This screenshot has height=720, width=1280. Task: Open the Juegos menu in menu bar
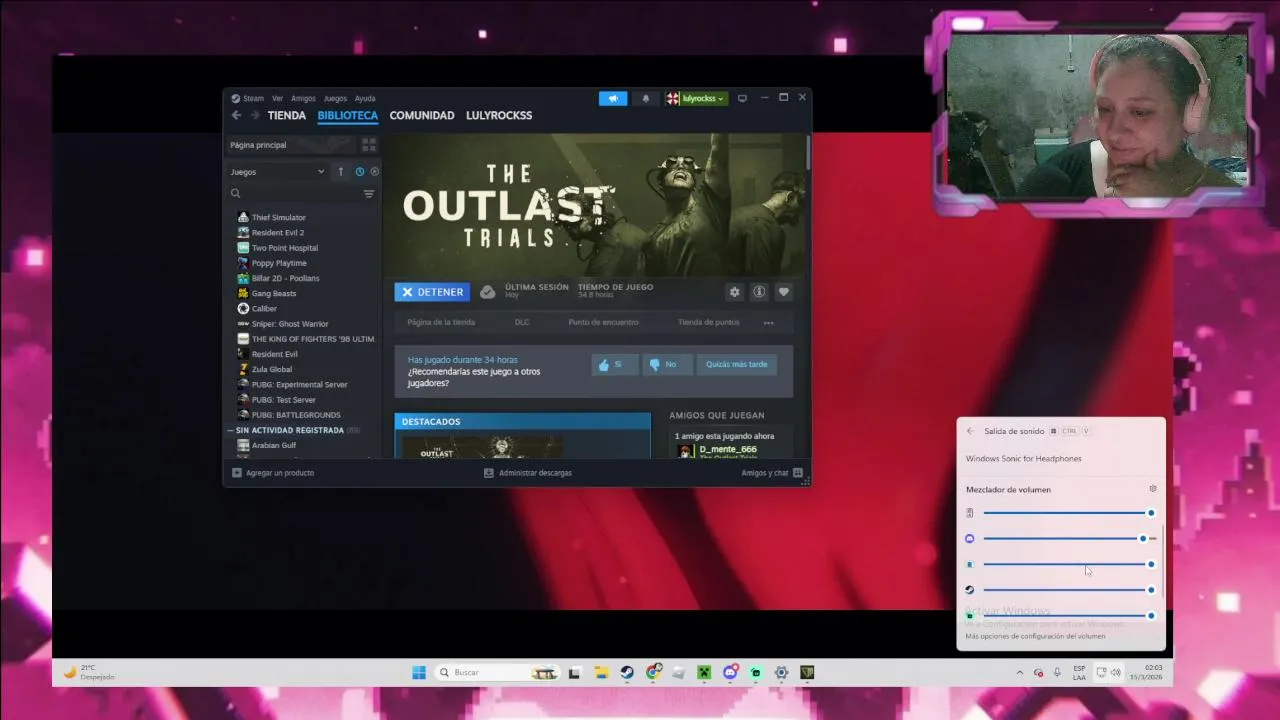click(x=335, y=98)
